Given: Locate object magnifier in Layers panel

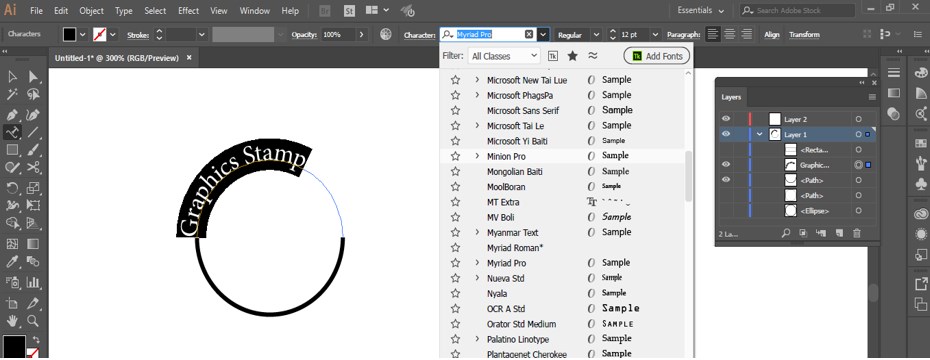Looking at the screenshot, I should point(786,234).
